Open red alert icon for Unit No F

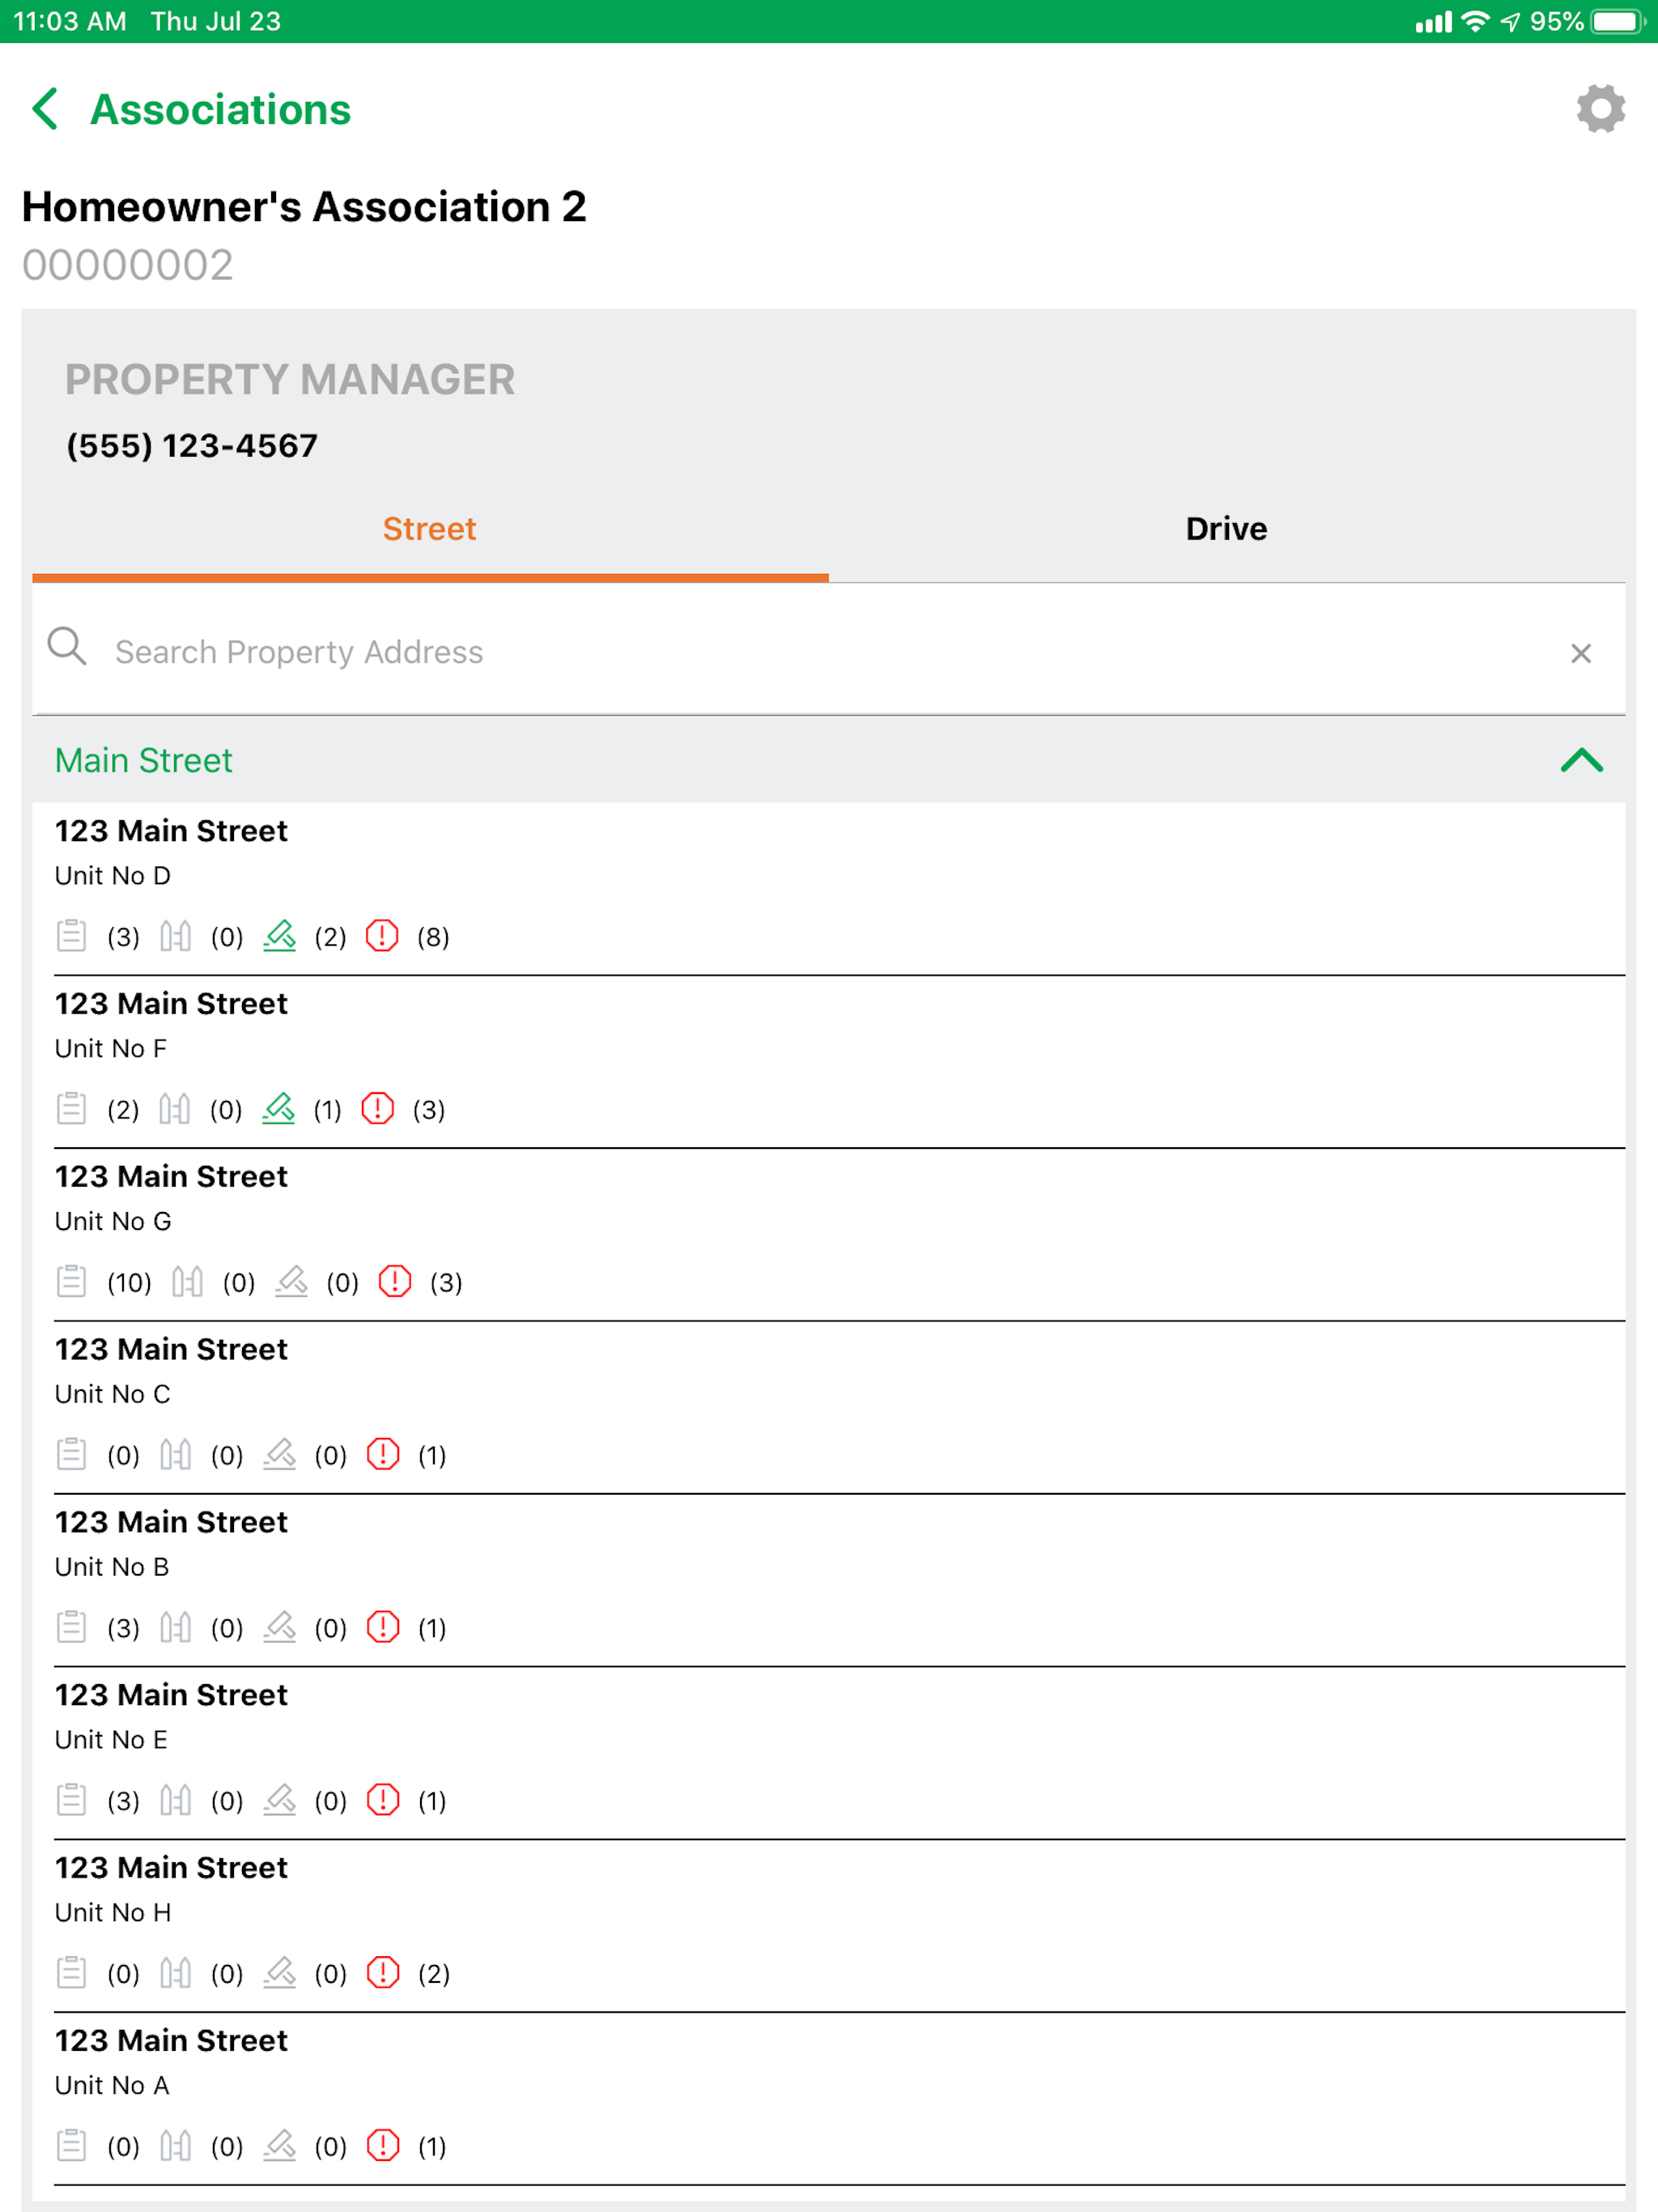click(x=378, y=1109)
